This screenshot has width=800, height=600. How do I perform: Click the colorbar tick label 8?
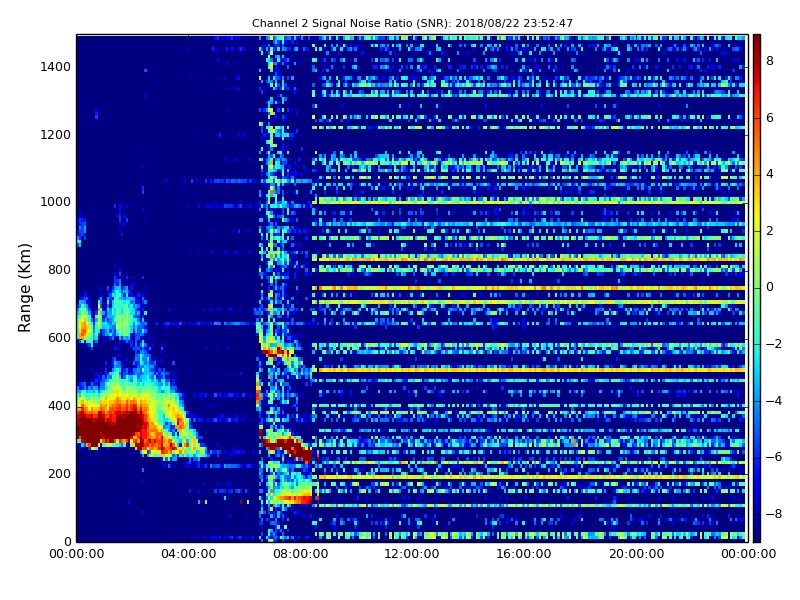(770, 61)
